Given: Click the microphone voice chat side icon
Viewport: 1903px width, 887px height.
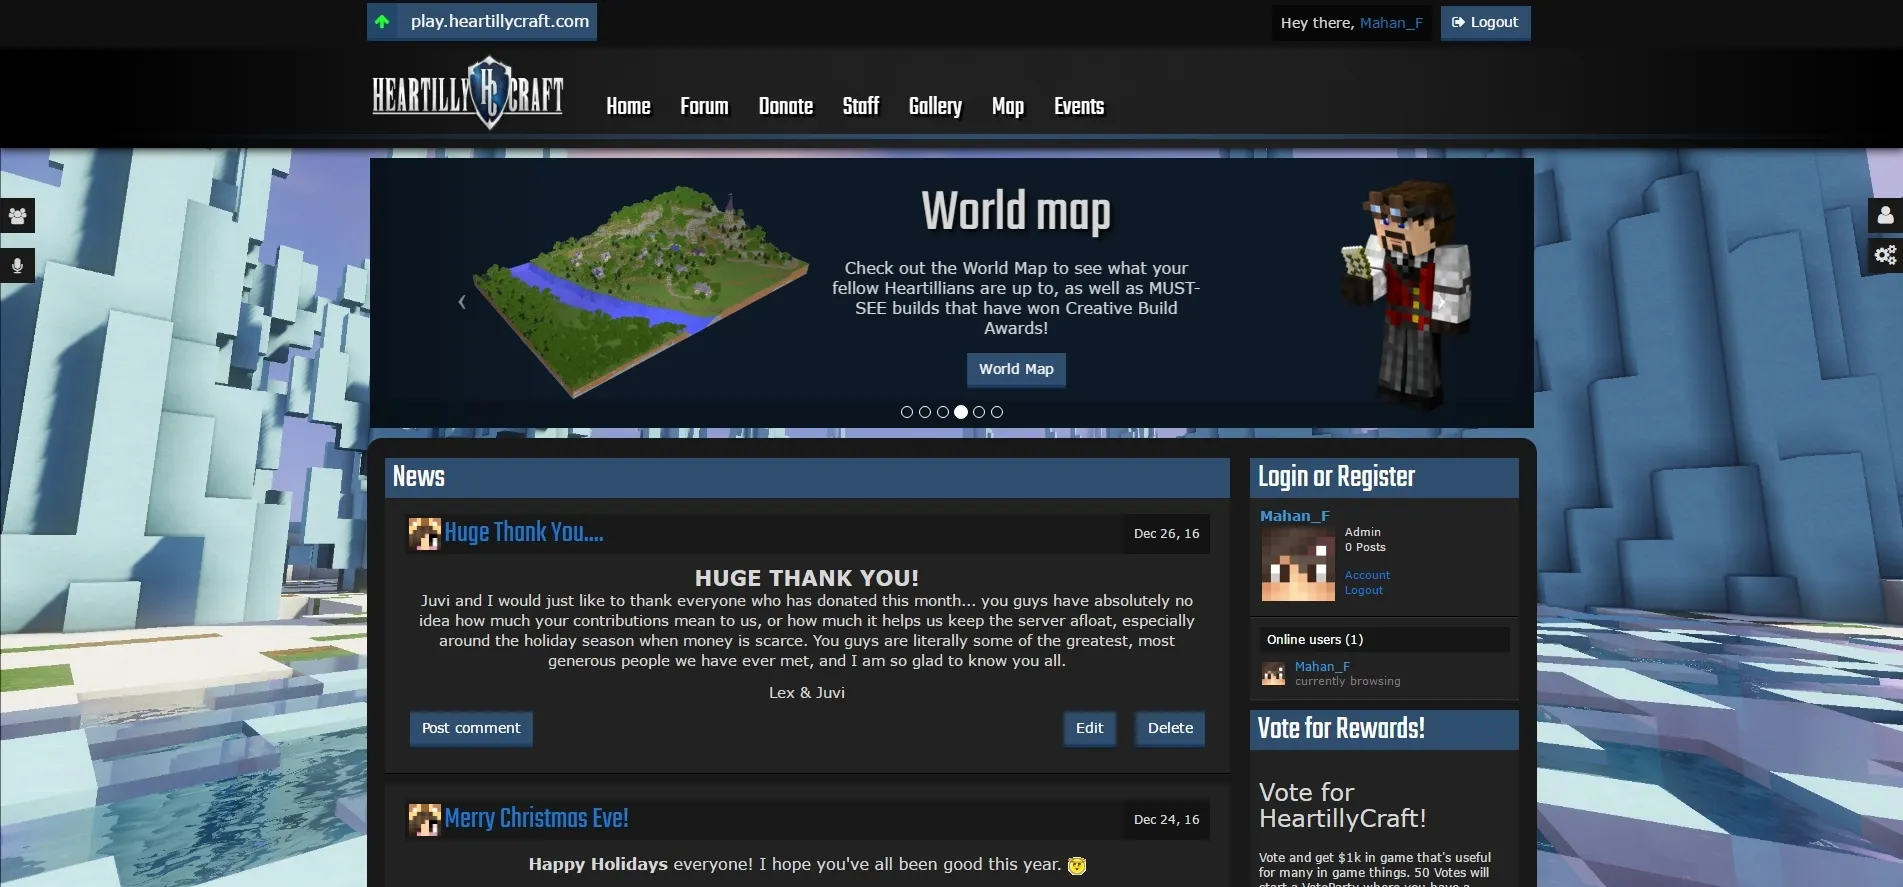Looking at the screenshot, I should (17, 266).
